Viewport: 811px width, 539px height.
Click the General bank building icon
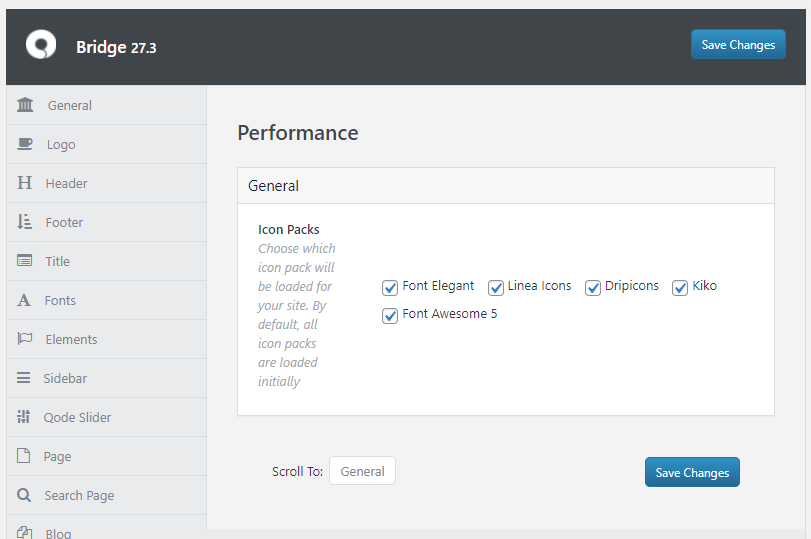(x=25, y=105)
